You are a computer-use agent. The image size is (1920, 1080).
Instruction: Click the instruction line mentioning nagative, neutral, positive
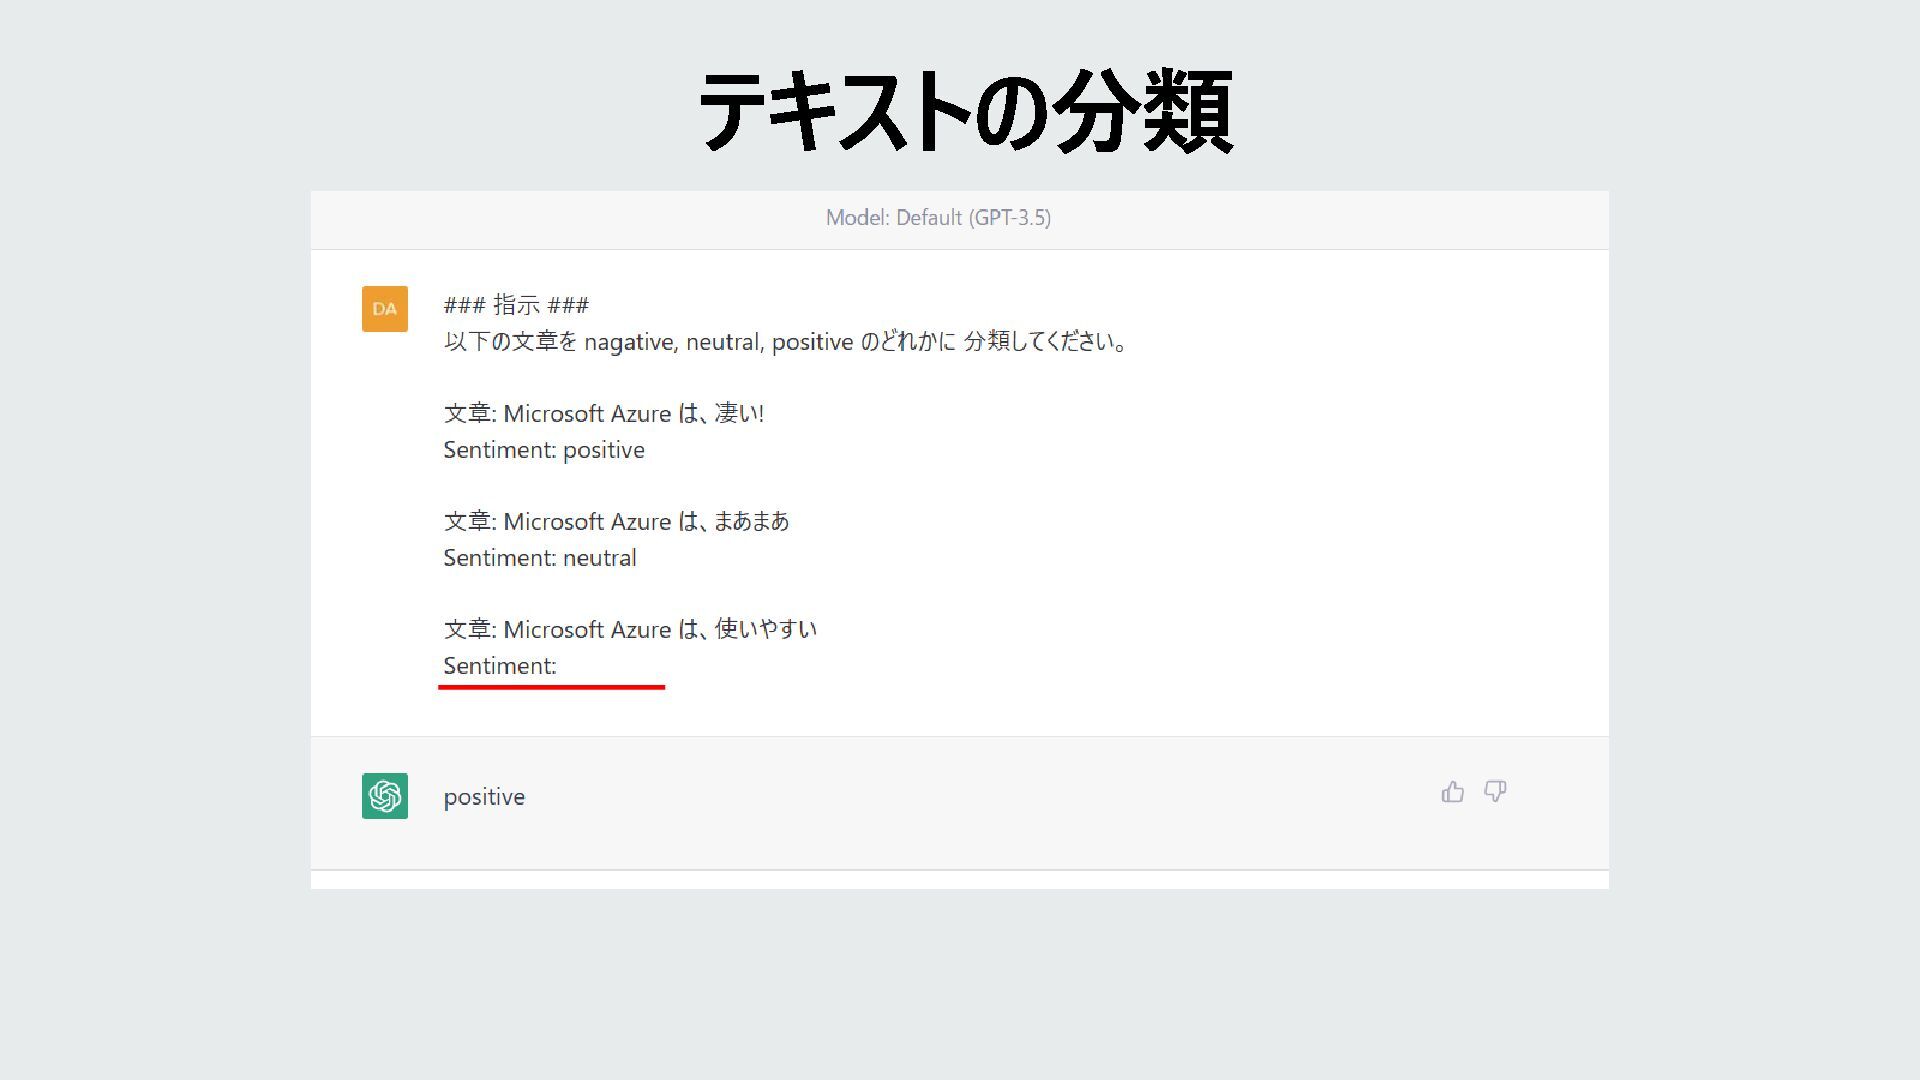[786, 342]
